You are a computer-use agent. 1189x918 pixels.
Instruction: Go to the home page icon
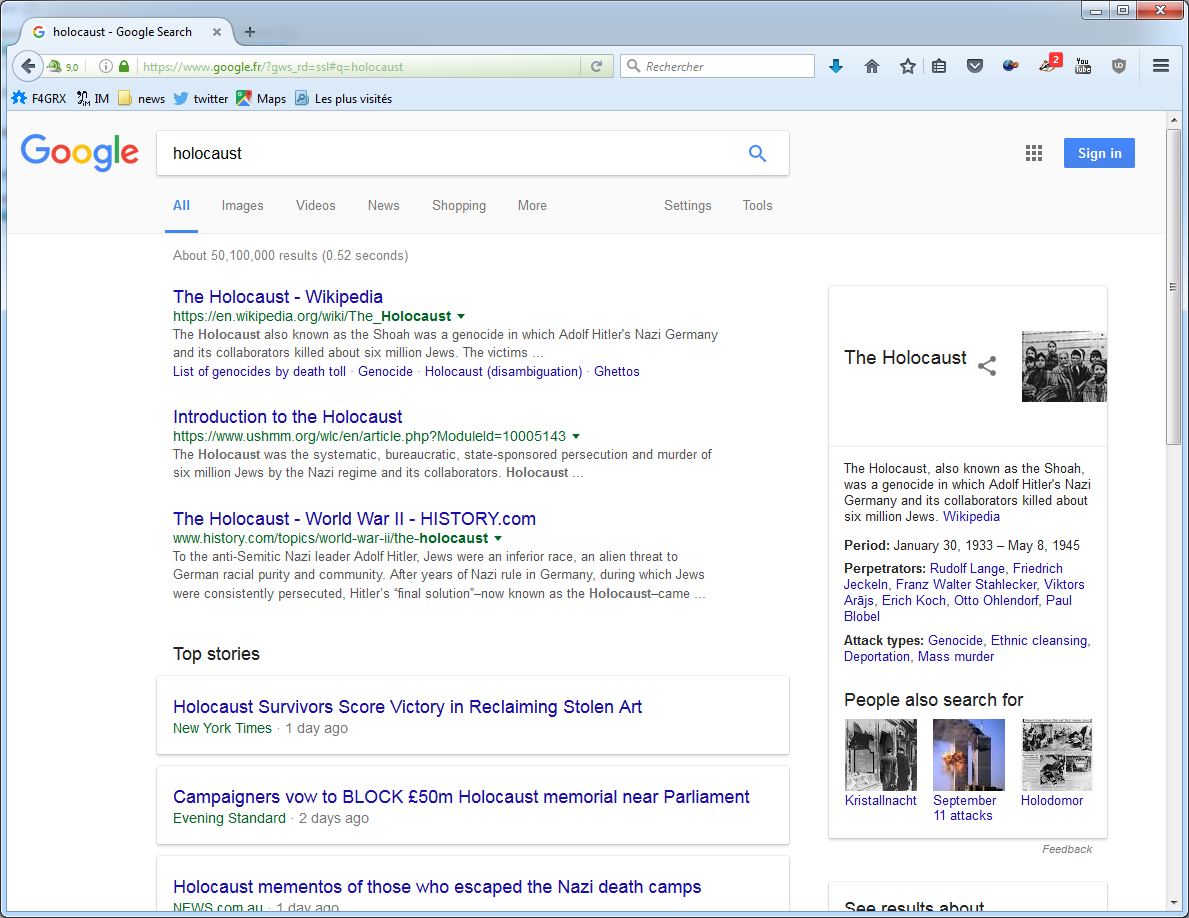[x=872, y=67]
